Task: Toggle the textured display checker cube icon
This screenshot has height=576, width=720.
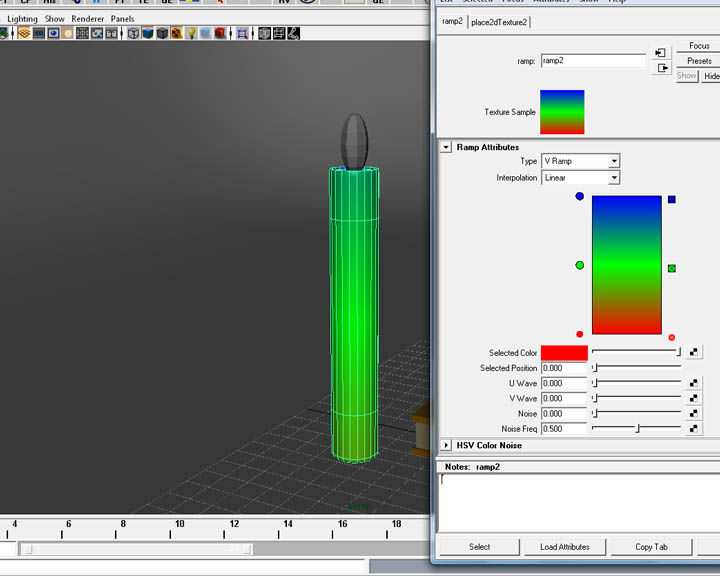Action: point(176,33)
